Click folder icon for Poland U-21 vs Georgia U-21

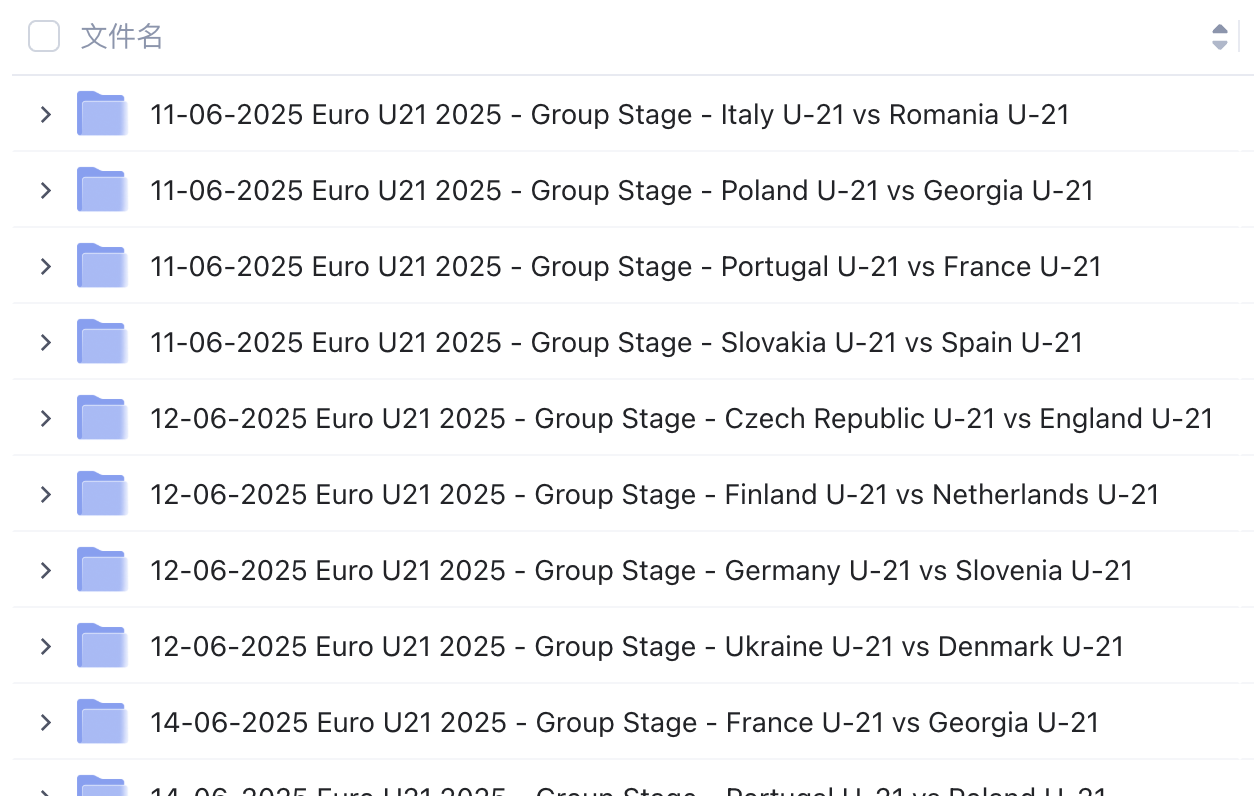click(101, 190)
